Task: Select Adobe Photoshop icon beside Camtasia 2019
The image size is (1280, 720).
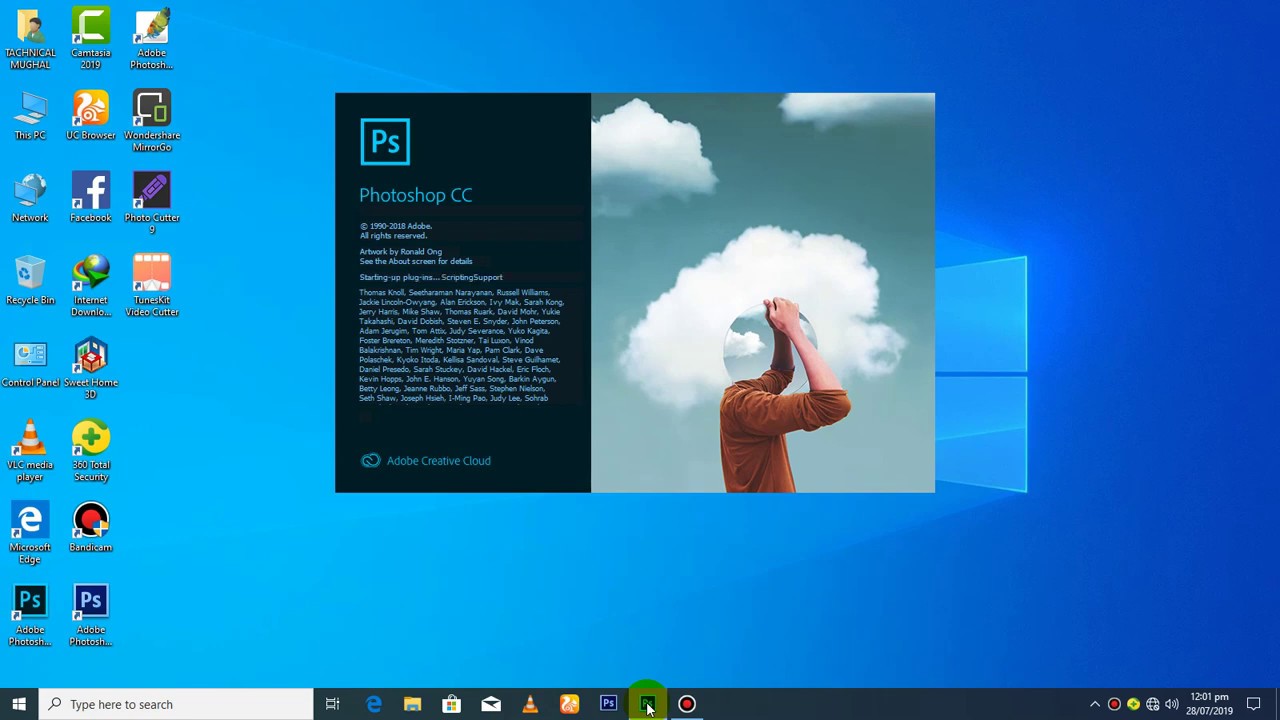Action: pos(152,40)
